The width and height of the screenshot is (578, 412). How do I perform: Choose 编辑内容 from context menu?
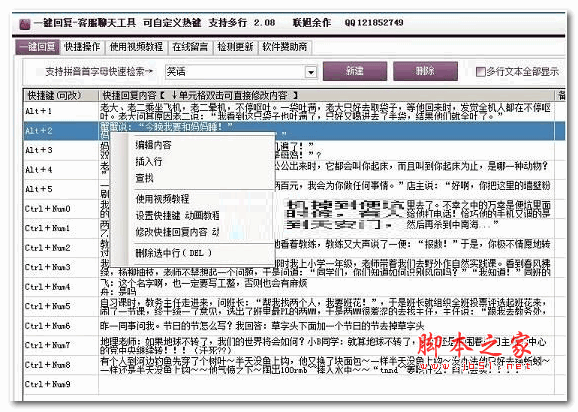153,145
